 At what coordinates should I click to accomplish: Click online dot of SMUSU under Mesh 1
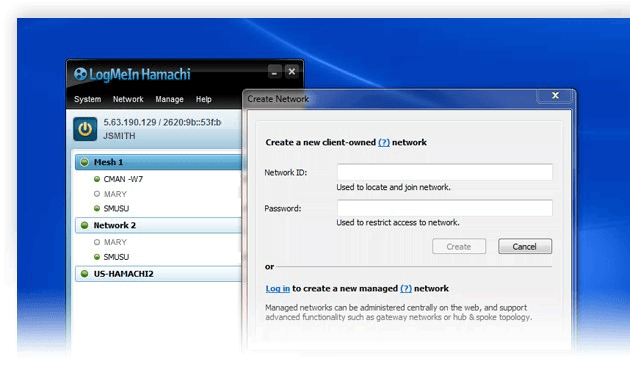[x=97, y=208]
